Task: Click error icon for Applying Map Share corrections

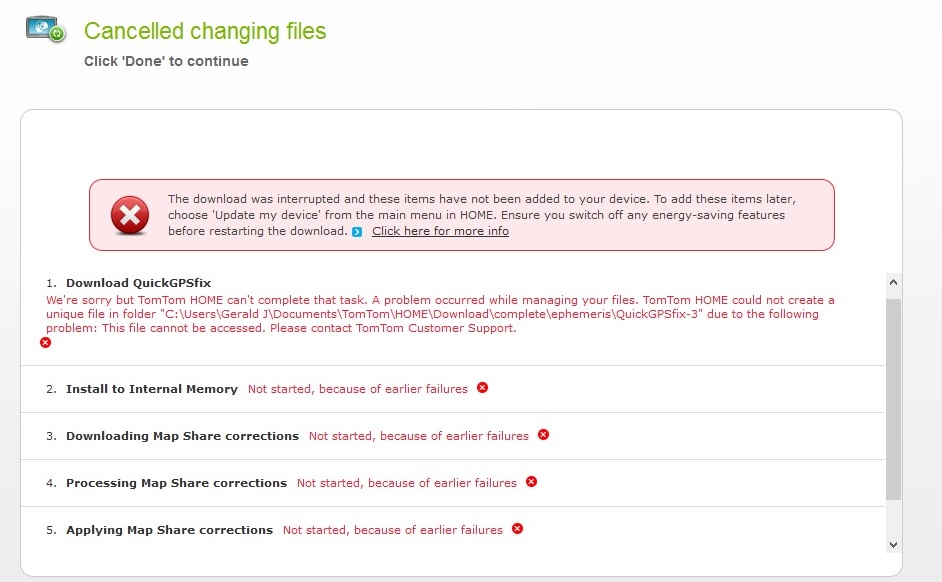Action: pos(517,529)
